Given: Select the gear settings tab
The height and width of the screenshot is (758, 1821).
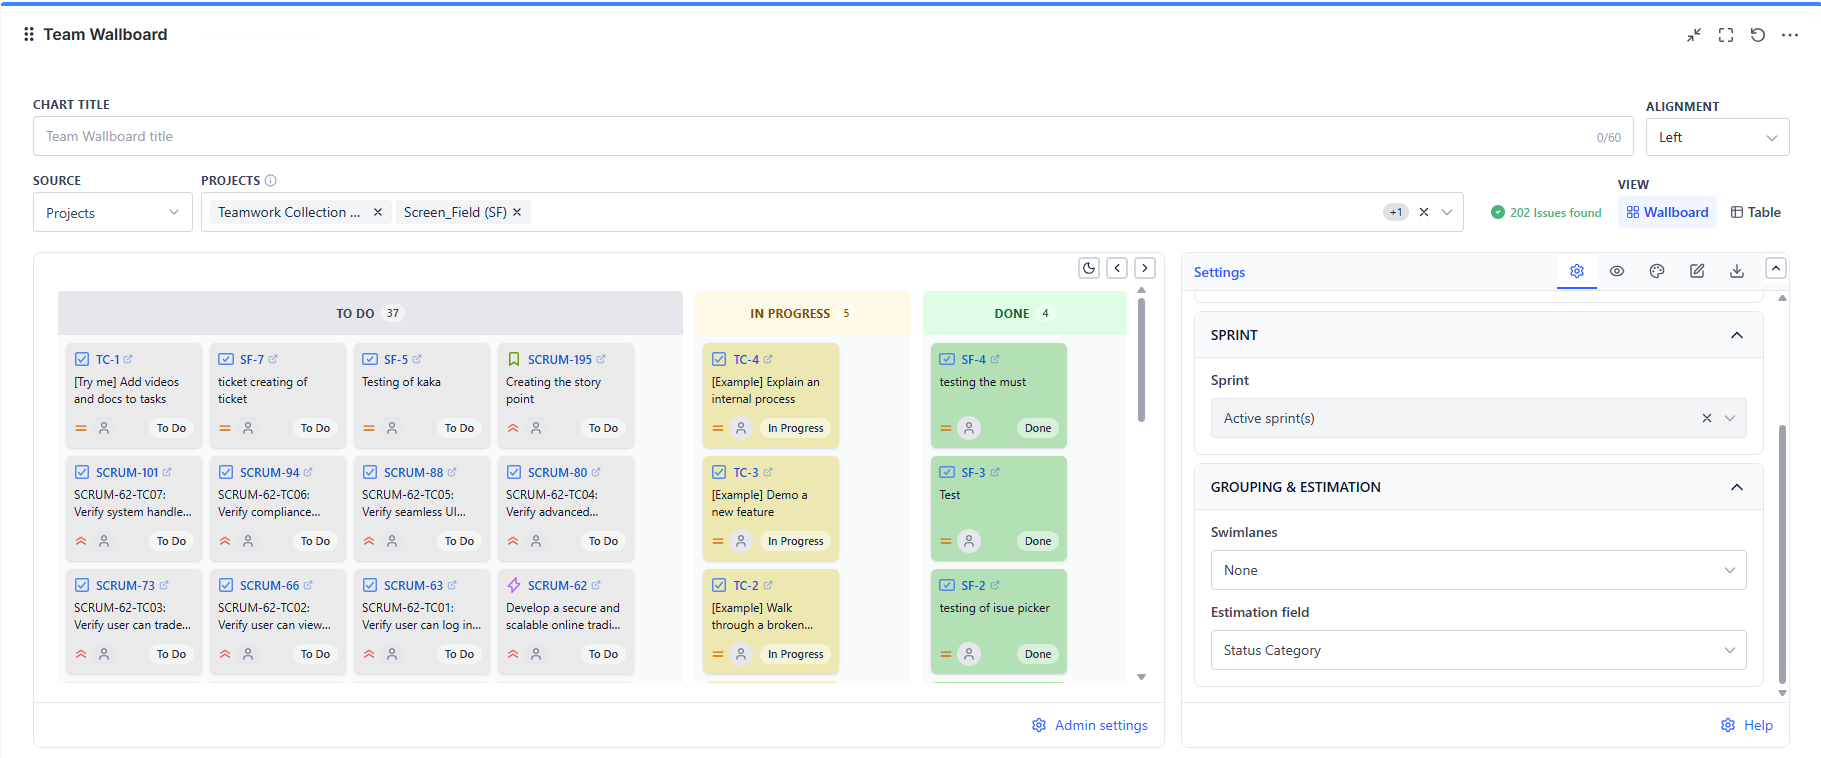Looking at the screenshot, I should click(1577, 271).
